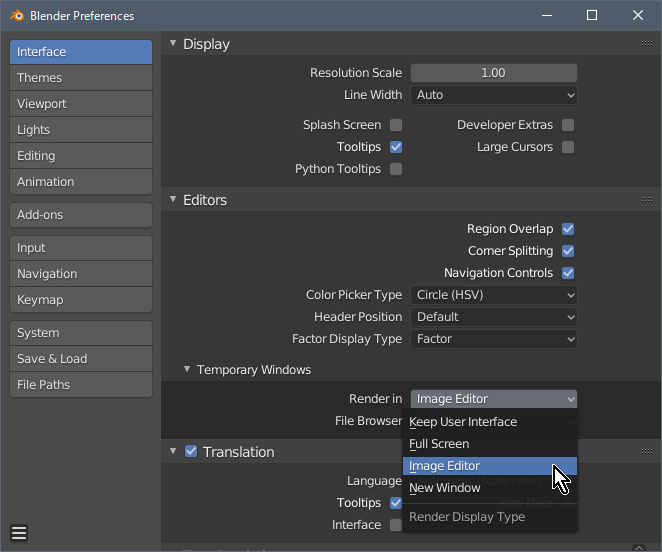The height and width of the screenshot is (552, 662).
Task: Disable the Region Overlap checkbox
Action: (x=568, y=229)
